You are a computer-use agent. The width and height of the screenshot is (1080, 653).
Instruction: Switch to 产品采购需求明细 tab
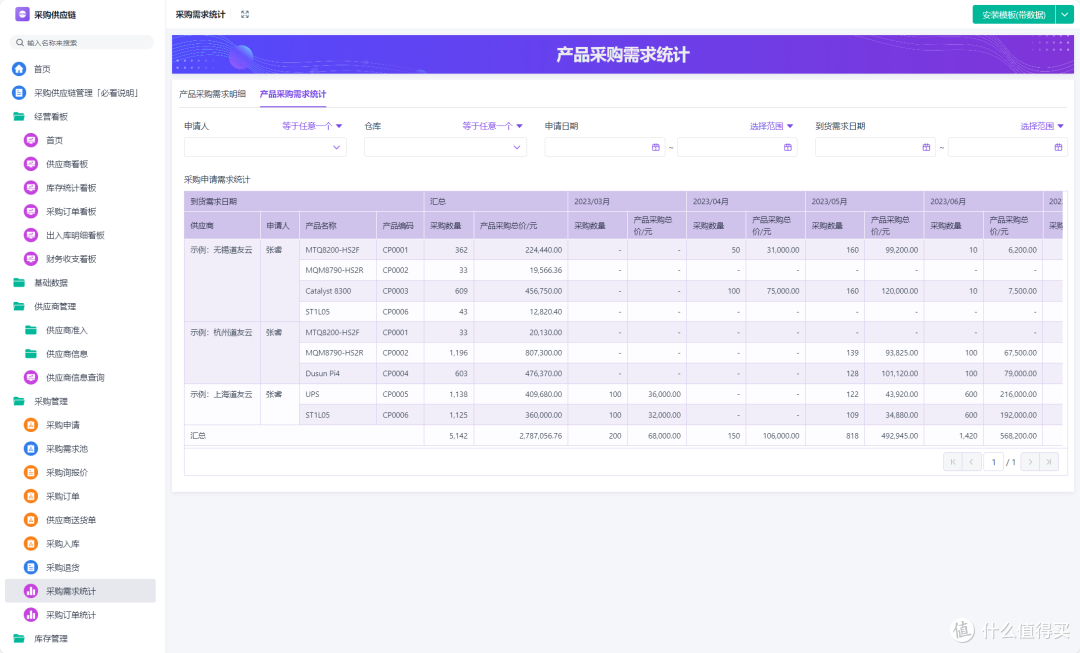[x=212, y=94]
